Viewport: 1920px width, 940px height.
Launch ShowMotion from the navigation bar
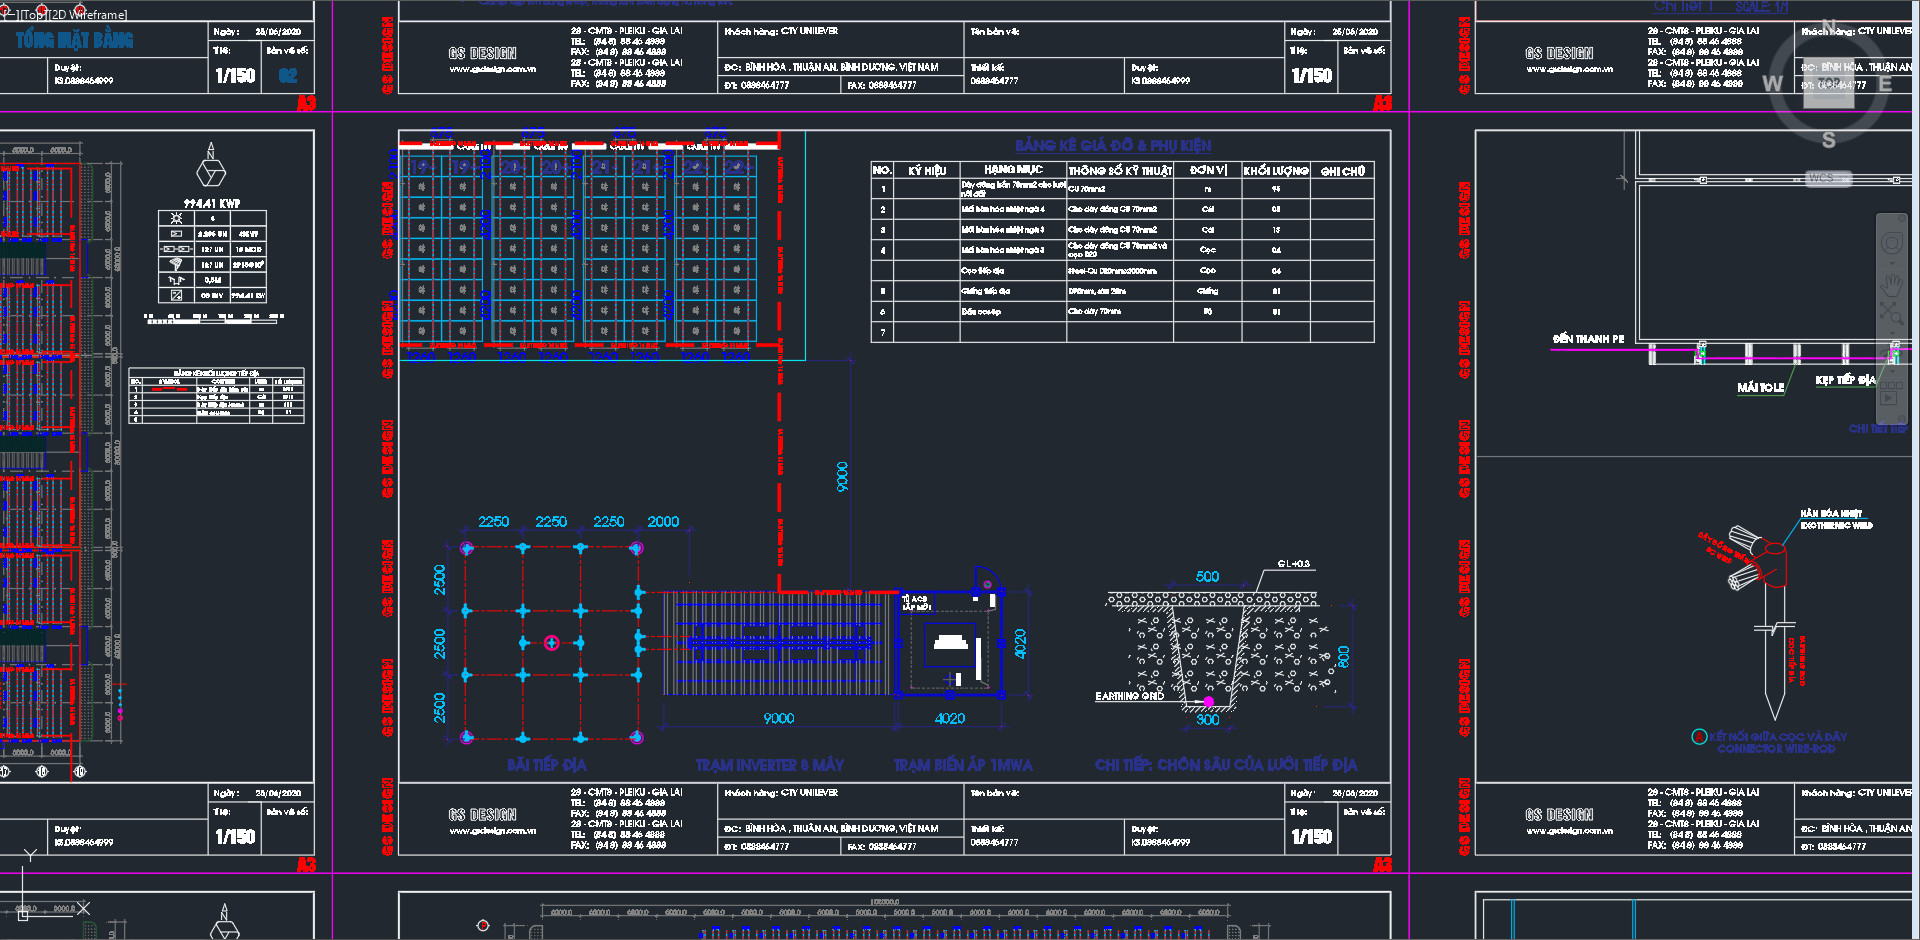(1891, 397)
